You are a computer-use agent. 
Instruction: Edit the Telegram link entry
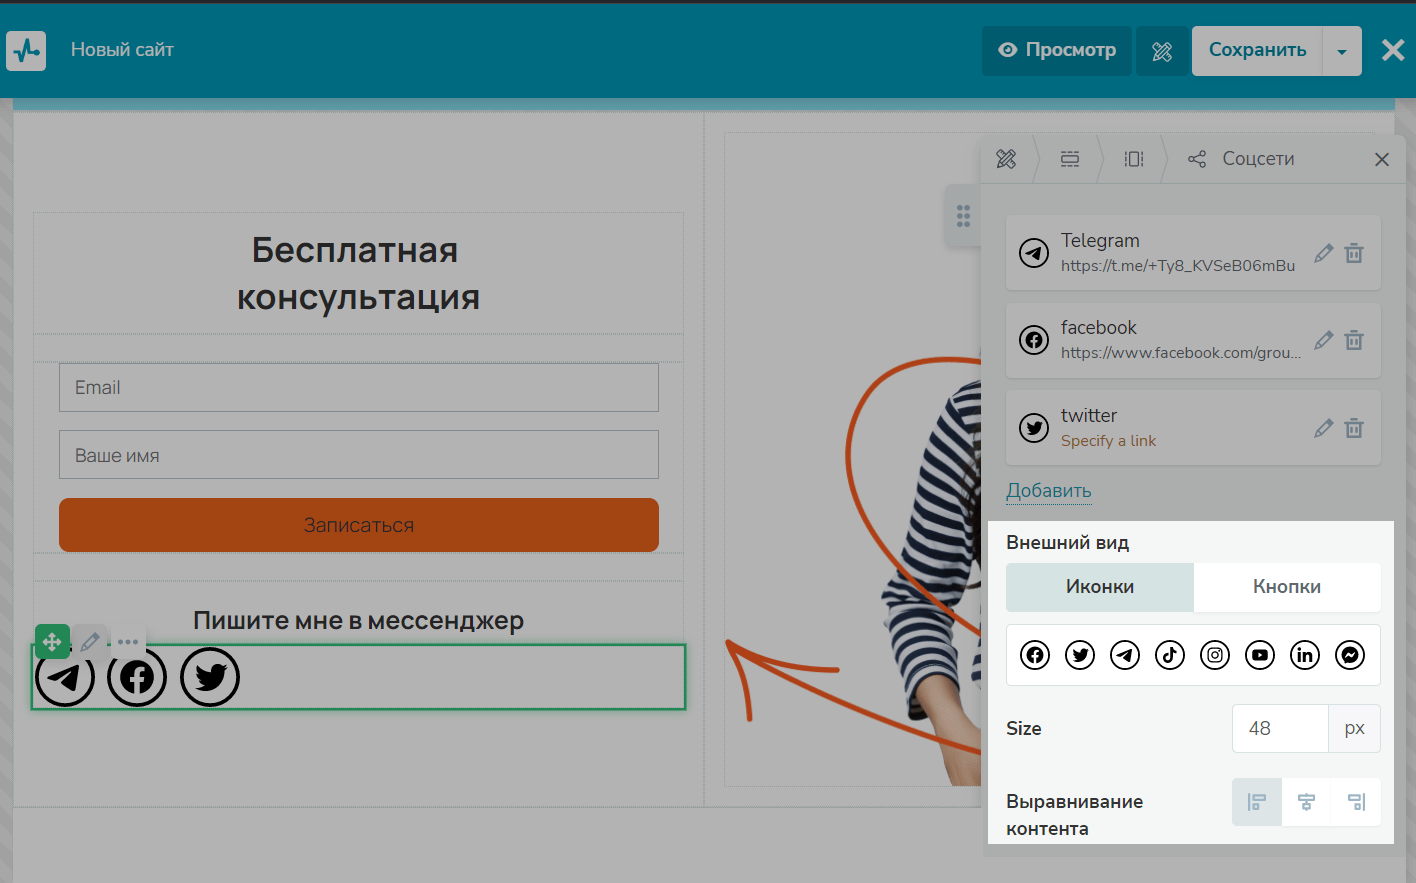click(1323, 253)
